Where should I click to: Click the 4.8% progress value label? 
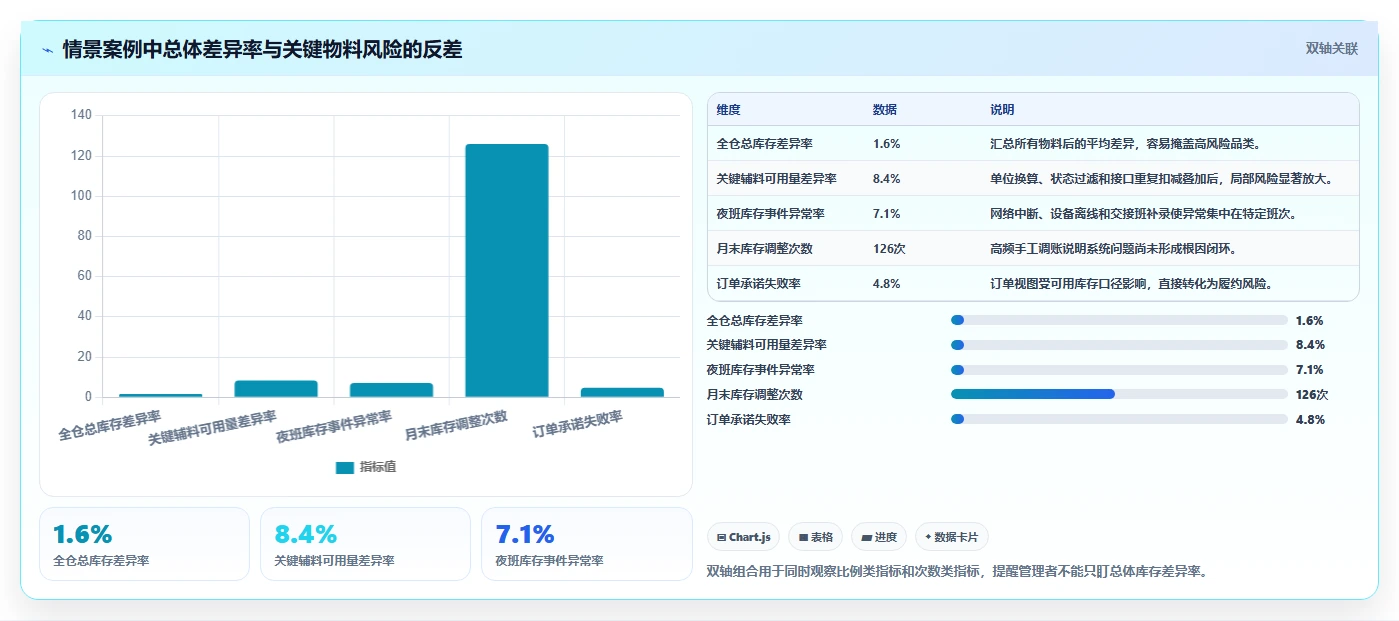pyautogui.click(x=1310, y=419)
